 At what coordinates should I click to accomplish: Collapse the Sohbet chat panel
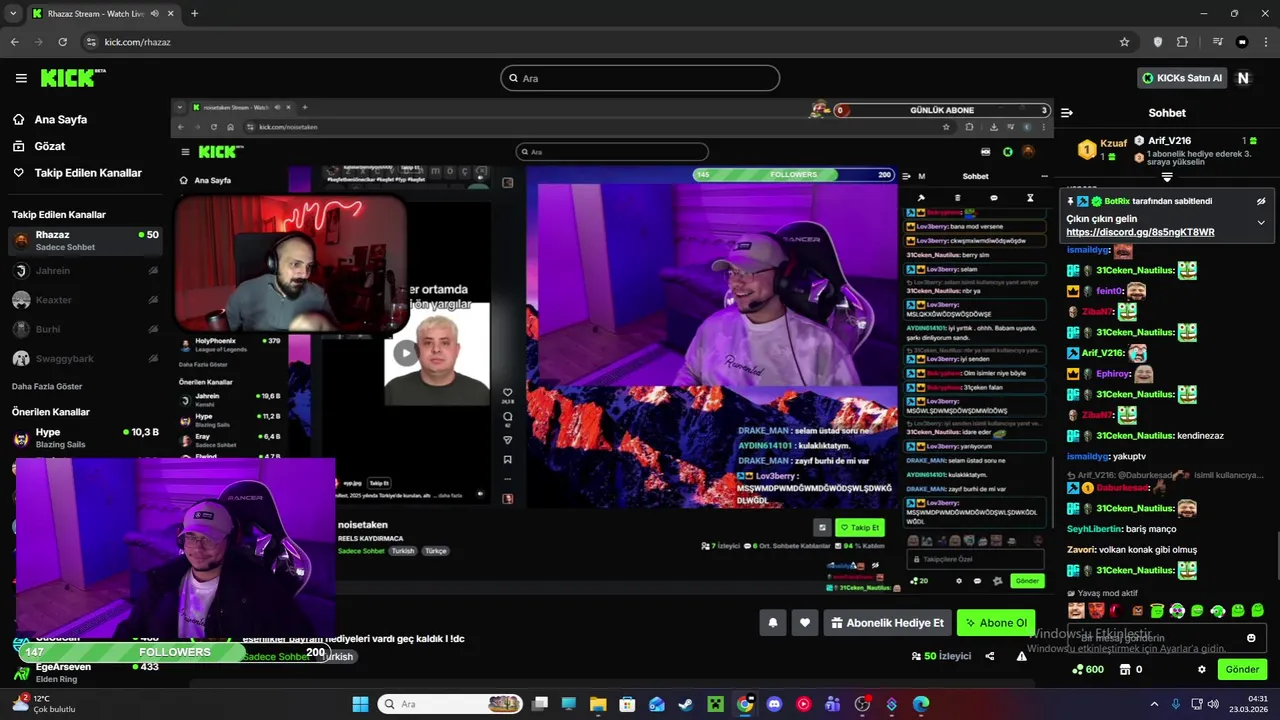coord(1067,113)
